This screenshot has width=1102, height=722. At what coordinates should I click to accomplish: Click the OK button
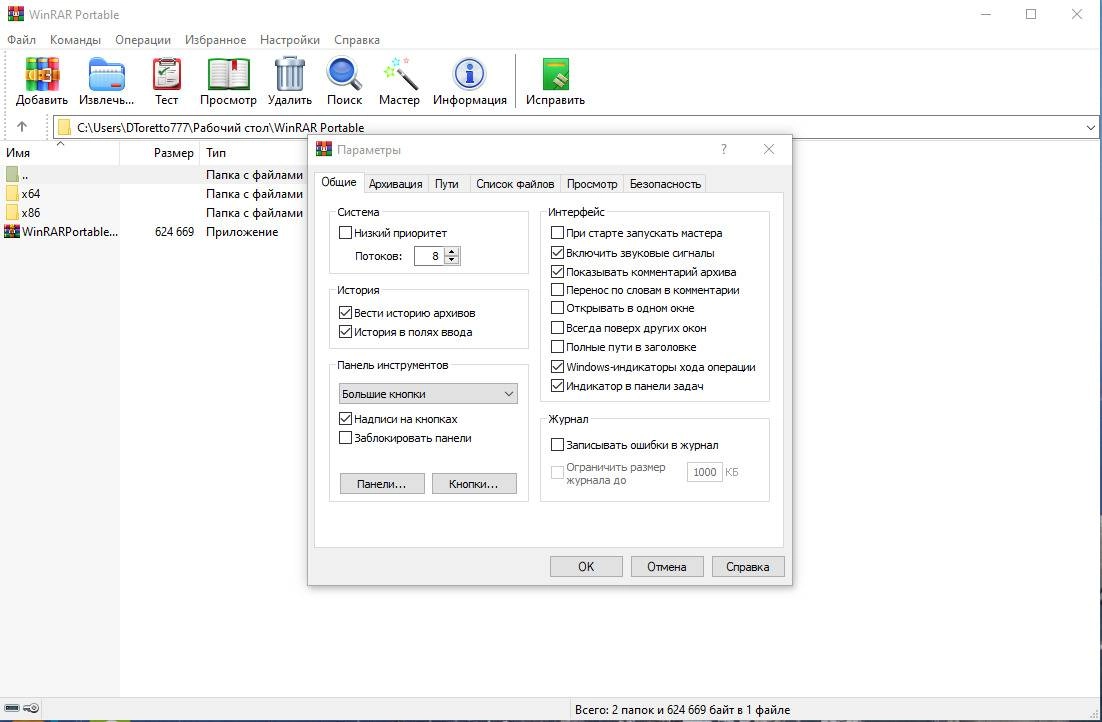click(586, 567)
